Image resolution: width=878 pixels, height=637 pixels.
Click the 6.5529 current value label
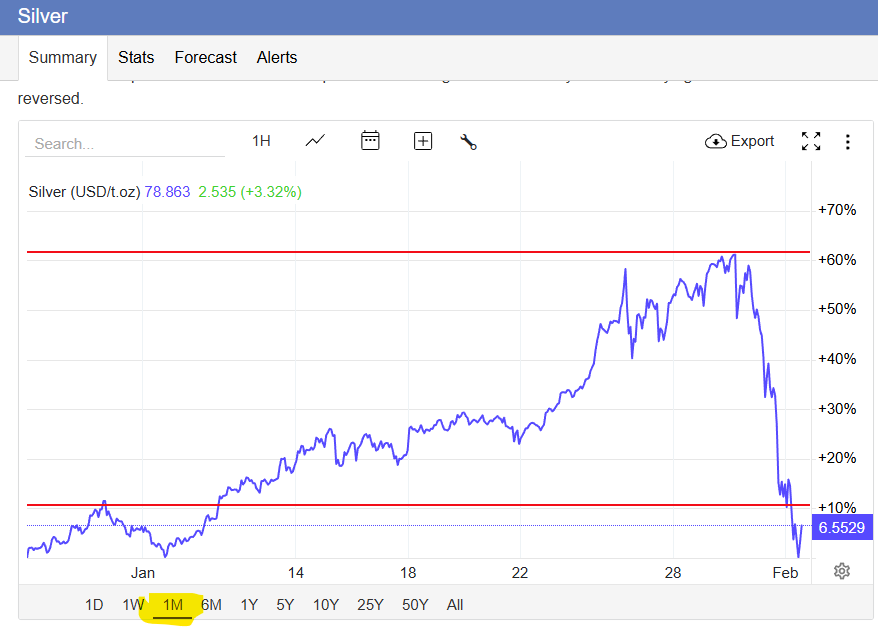click(x=840, y=527)
